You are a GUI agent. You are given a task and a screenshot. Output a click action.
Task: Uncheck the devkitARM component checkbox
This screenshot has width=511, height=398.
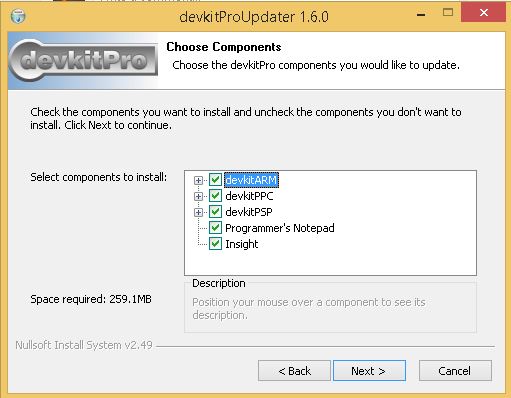[215, 180]
